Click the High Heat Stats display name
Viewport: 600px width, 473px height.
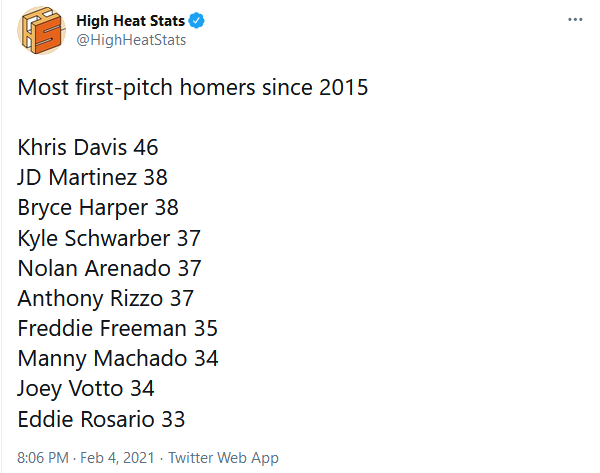[130, 21]
